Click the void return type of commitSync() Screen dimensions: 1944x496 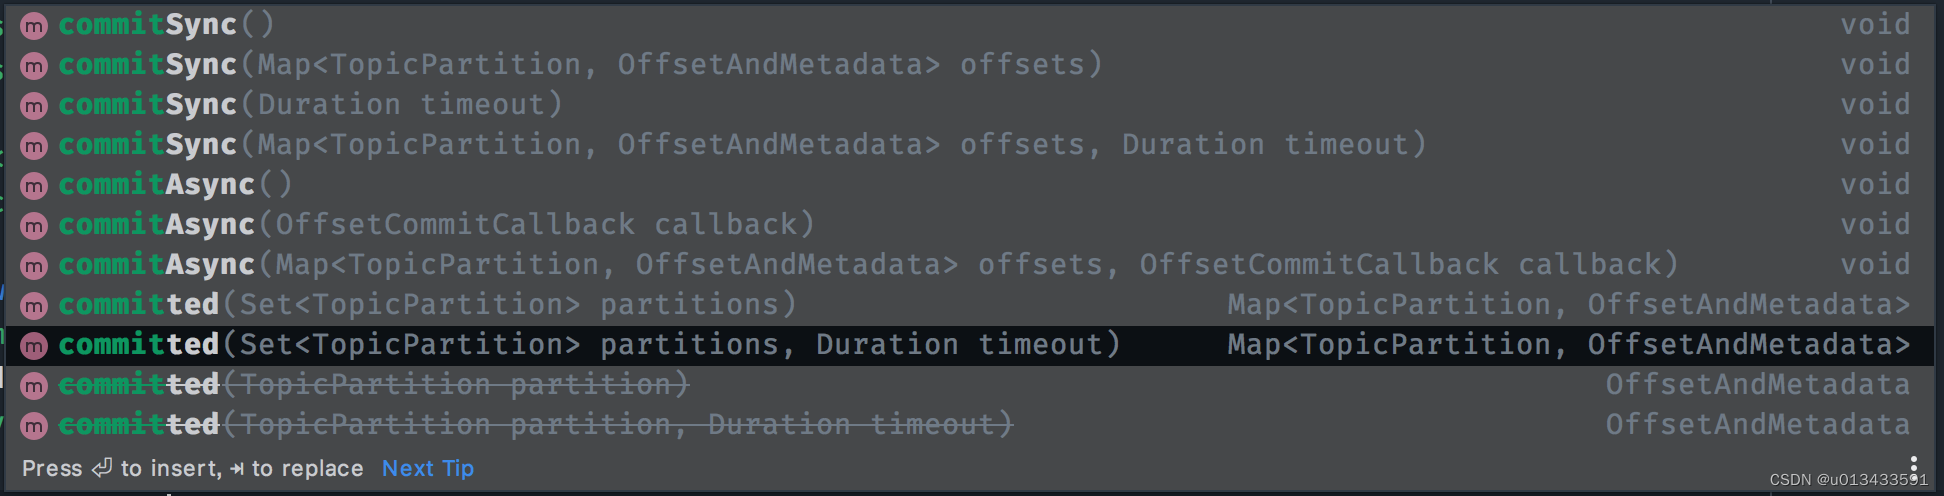coord(1875,25)
